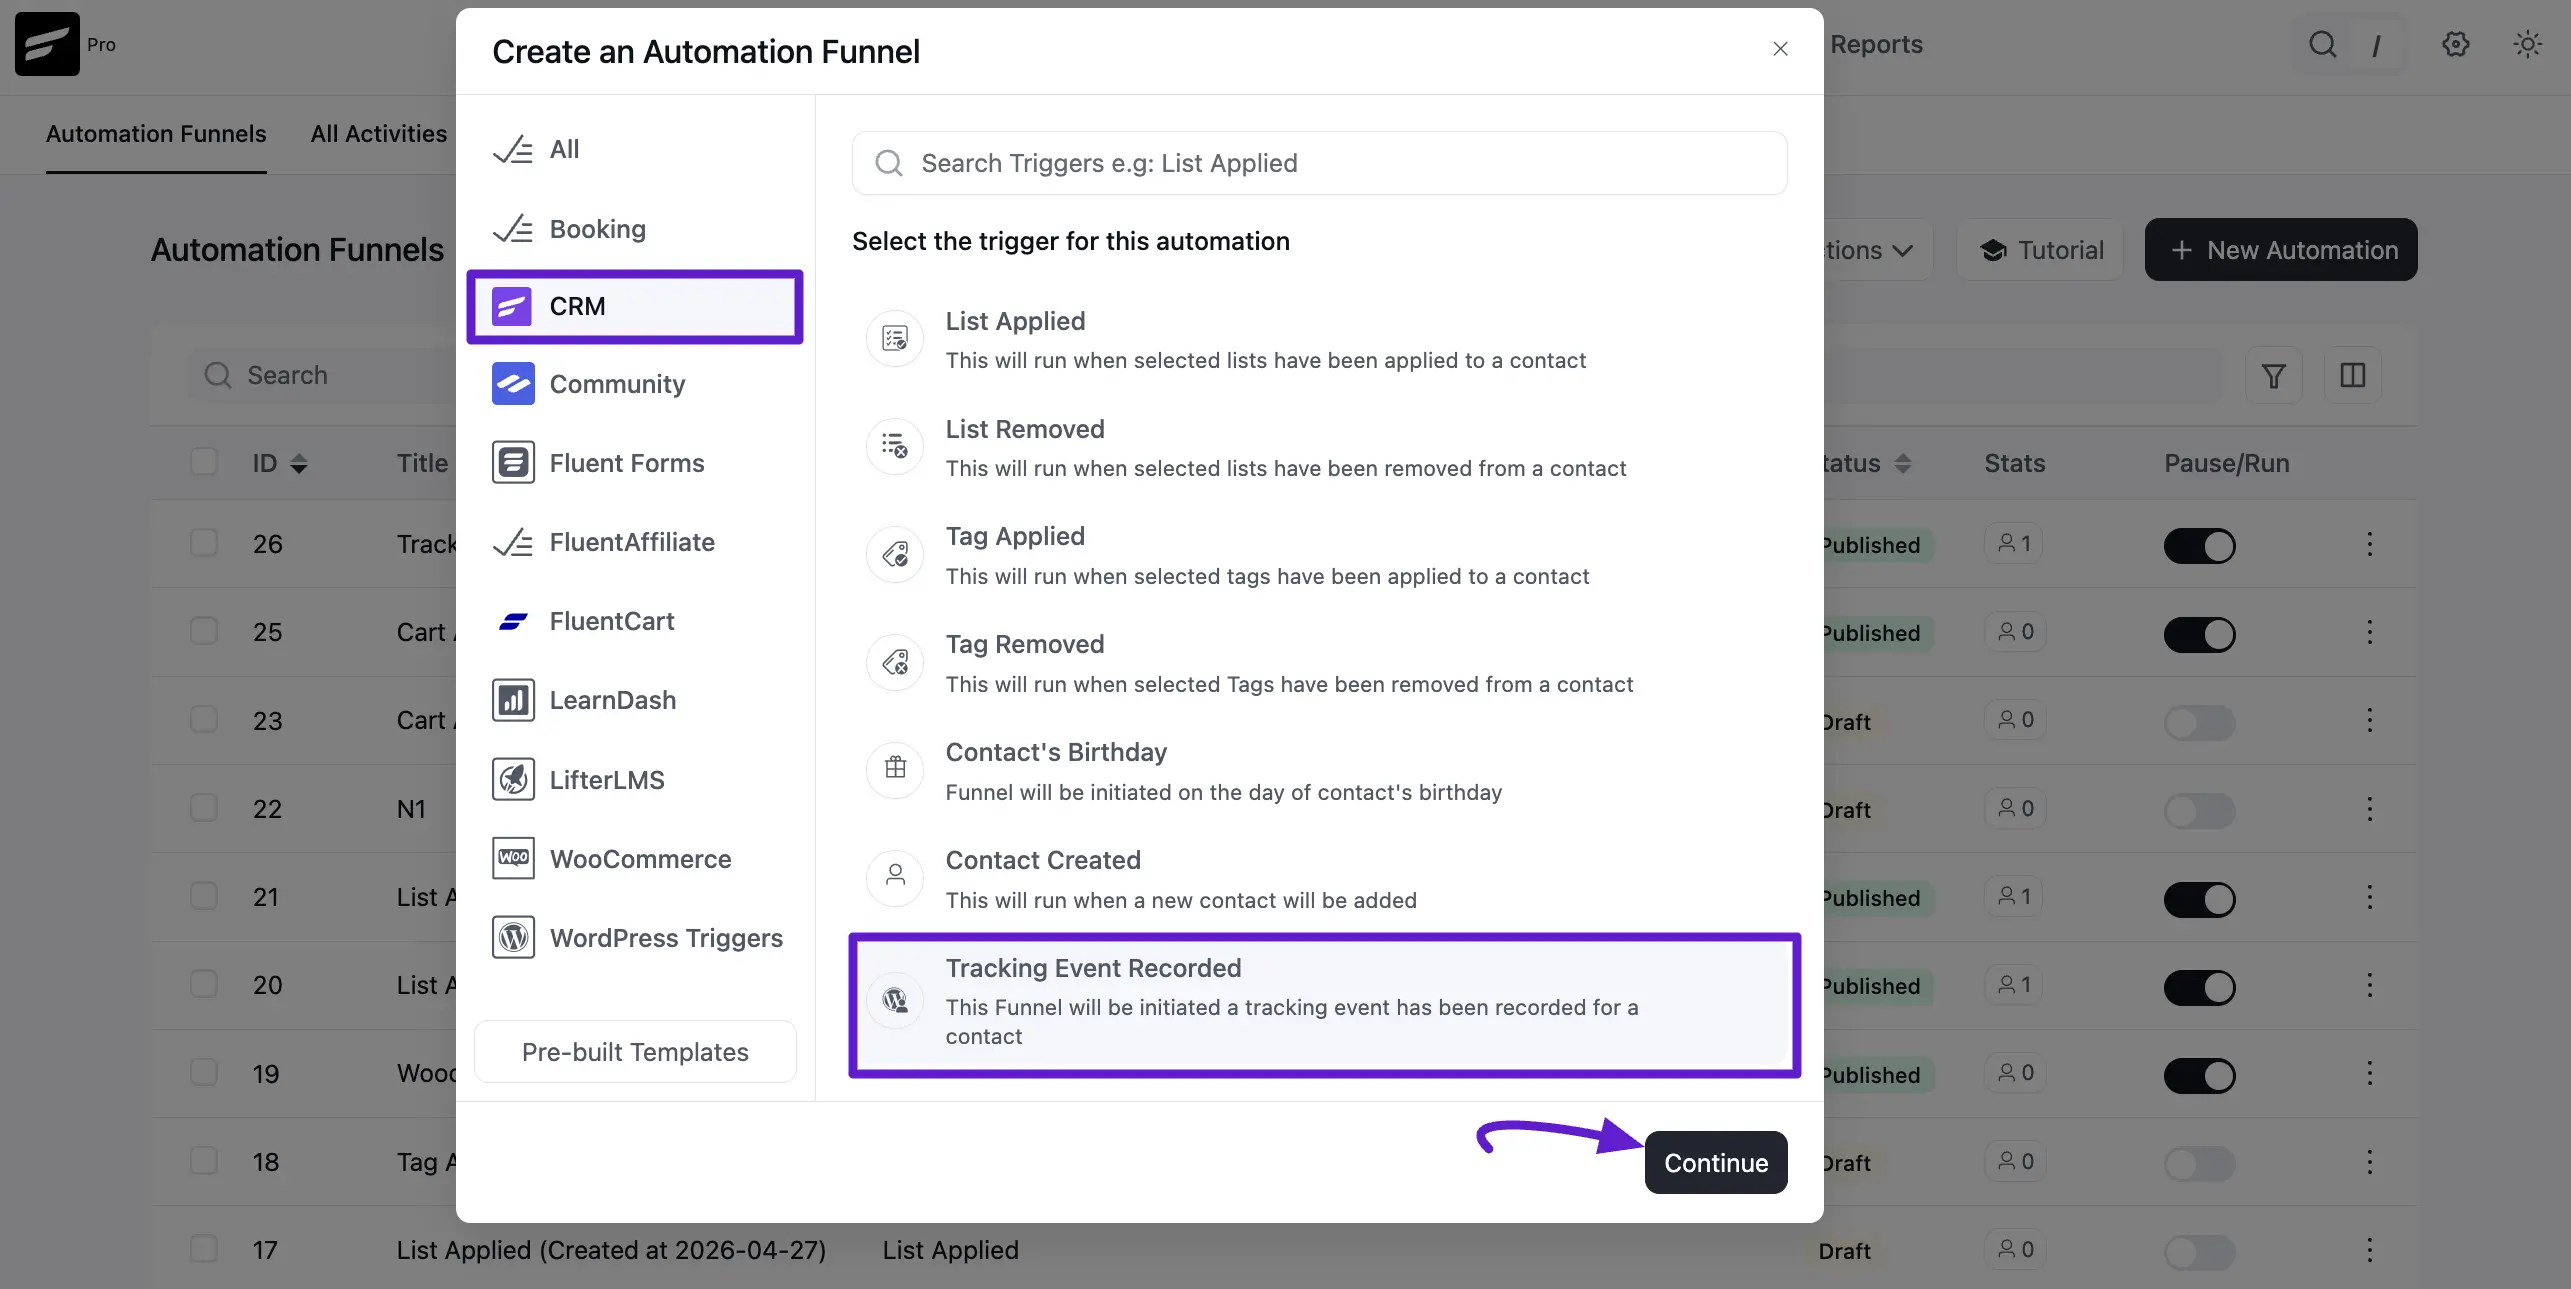Select the Fluent Forms trigger category
Viewport: 2571px width, 1289px height.
(635, 463)
